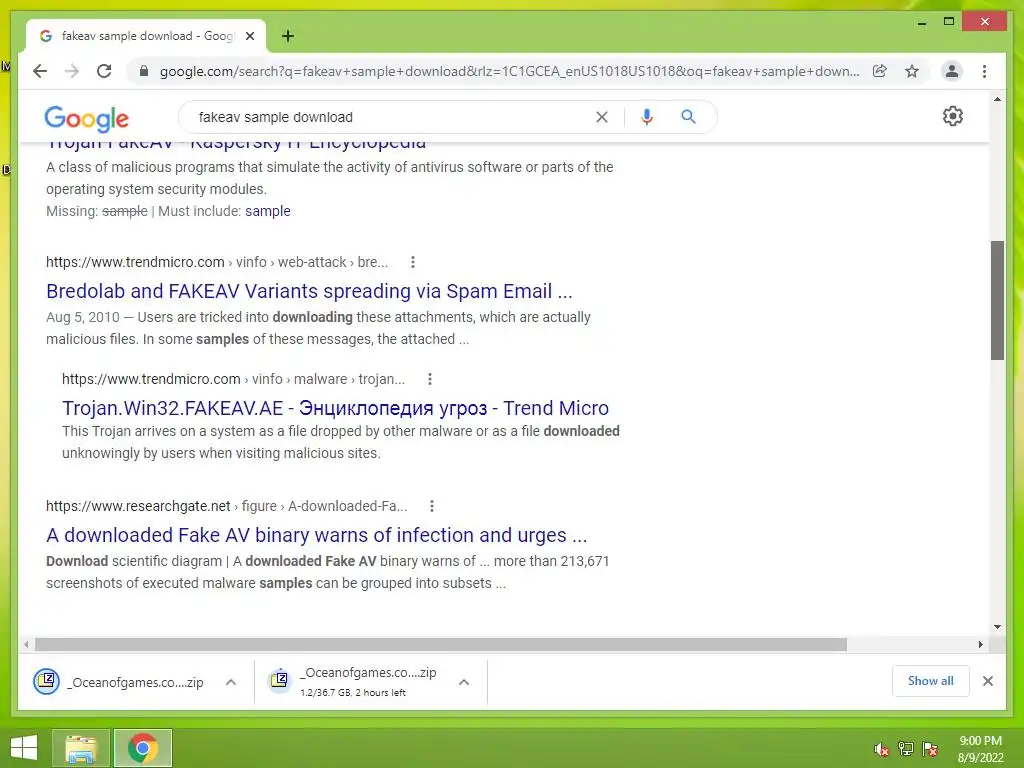Image resolution: width=1024 pixels, height=768 pixels.
Task: Open Trojan.Win32.FAKEAV.AE Trend Micro result
Action: click(x=335, y=408)
